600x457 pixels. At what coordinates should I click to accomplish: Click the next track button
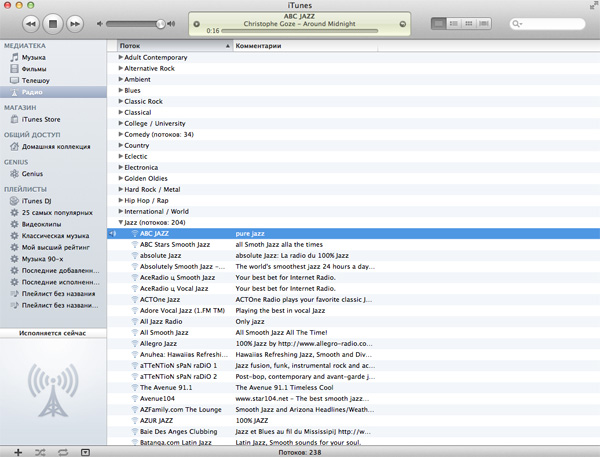74,23
